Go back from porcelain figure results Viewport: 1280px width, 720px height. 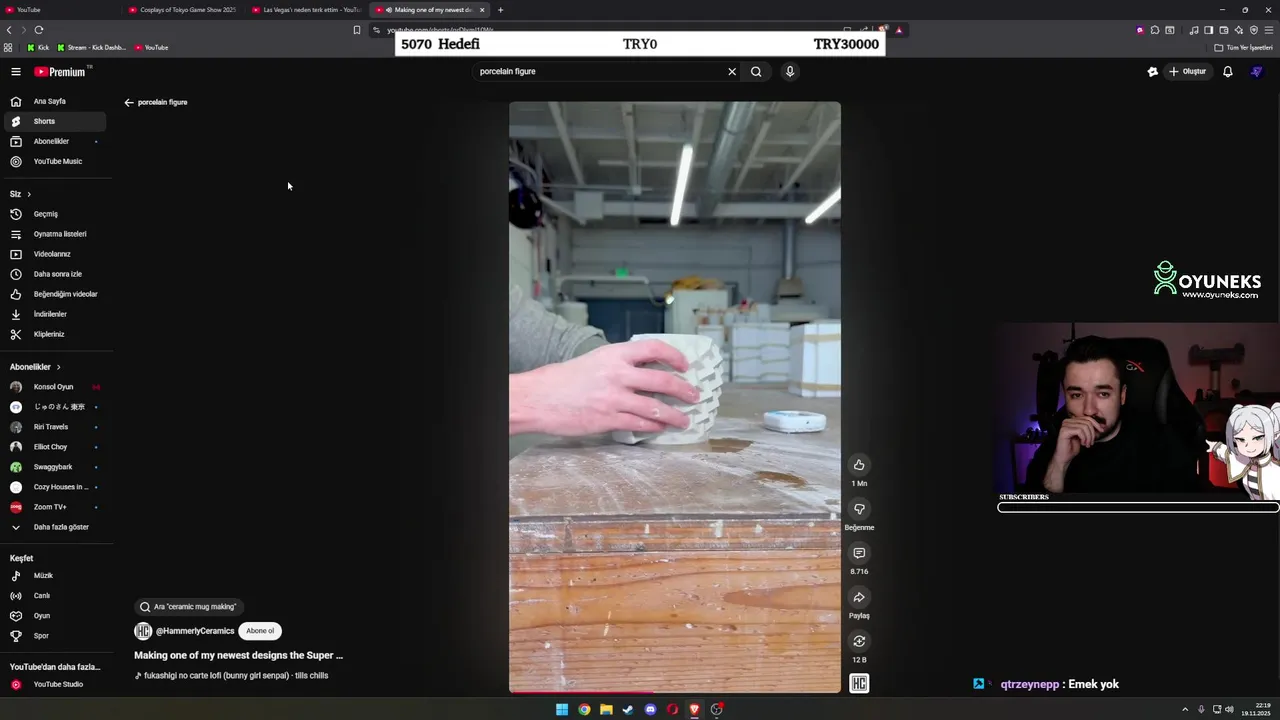click(x=129, y=102)
